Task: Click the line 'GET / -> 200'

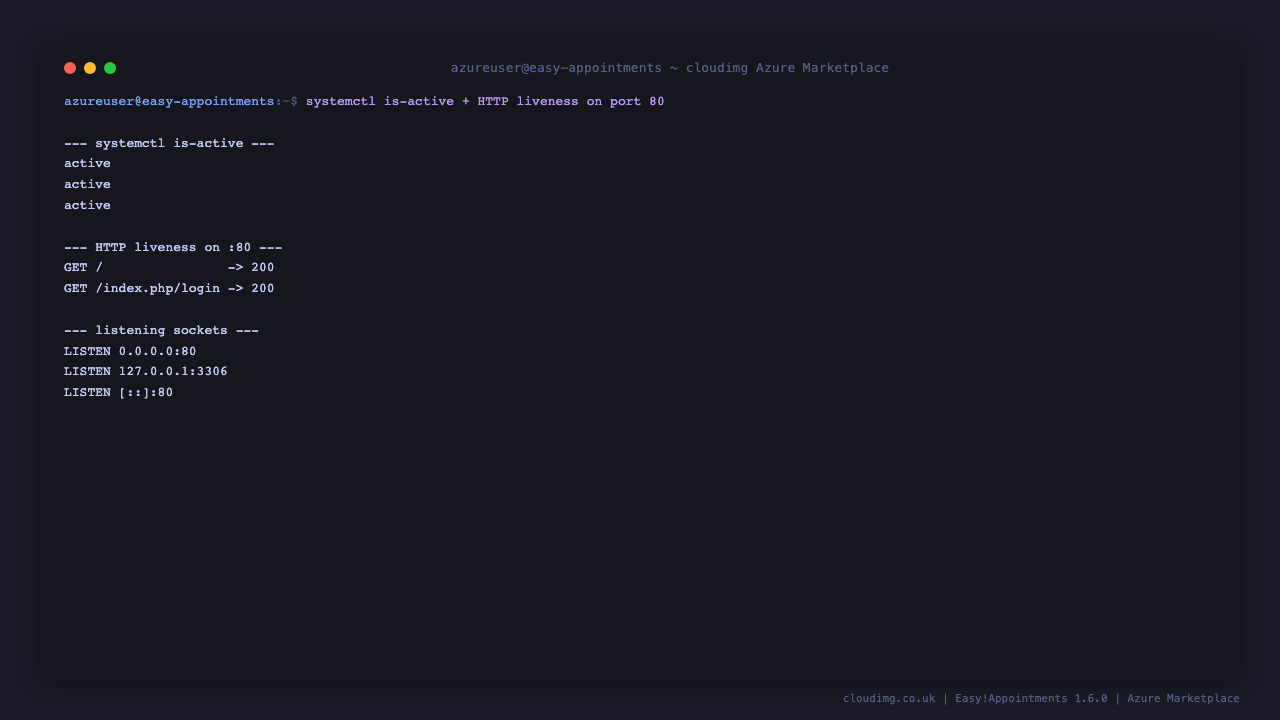Action: [169, 267]
